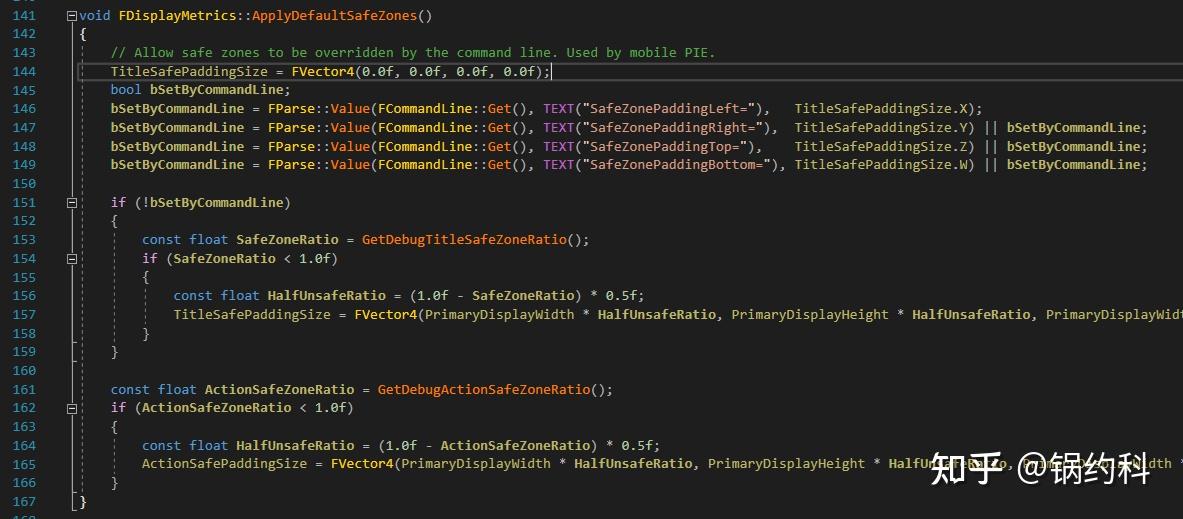Click line number 167 in the gutter
Viewport: 1183px width, 519px height.
[24, 502]
